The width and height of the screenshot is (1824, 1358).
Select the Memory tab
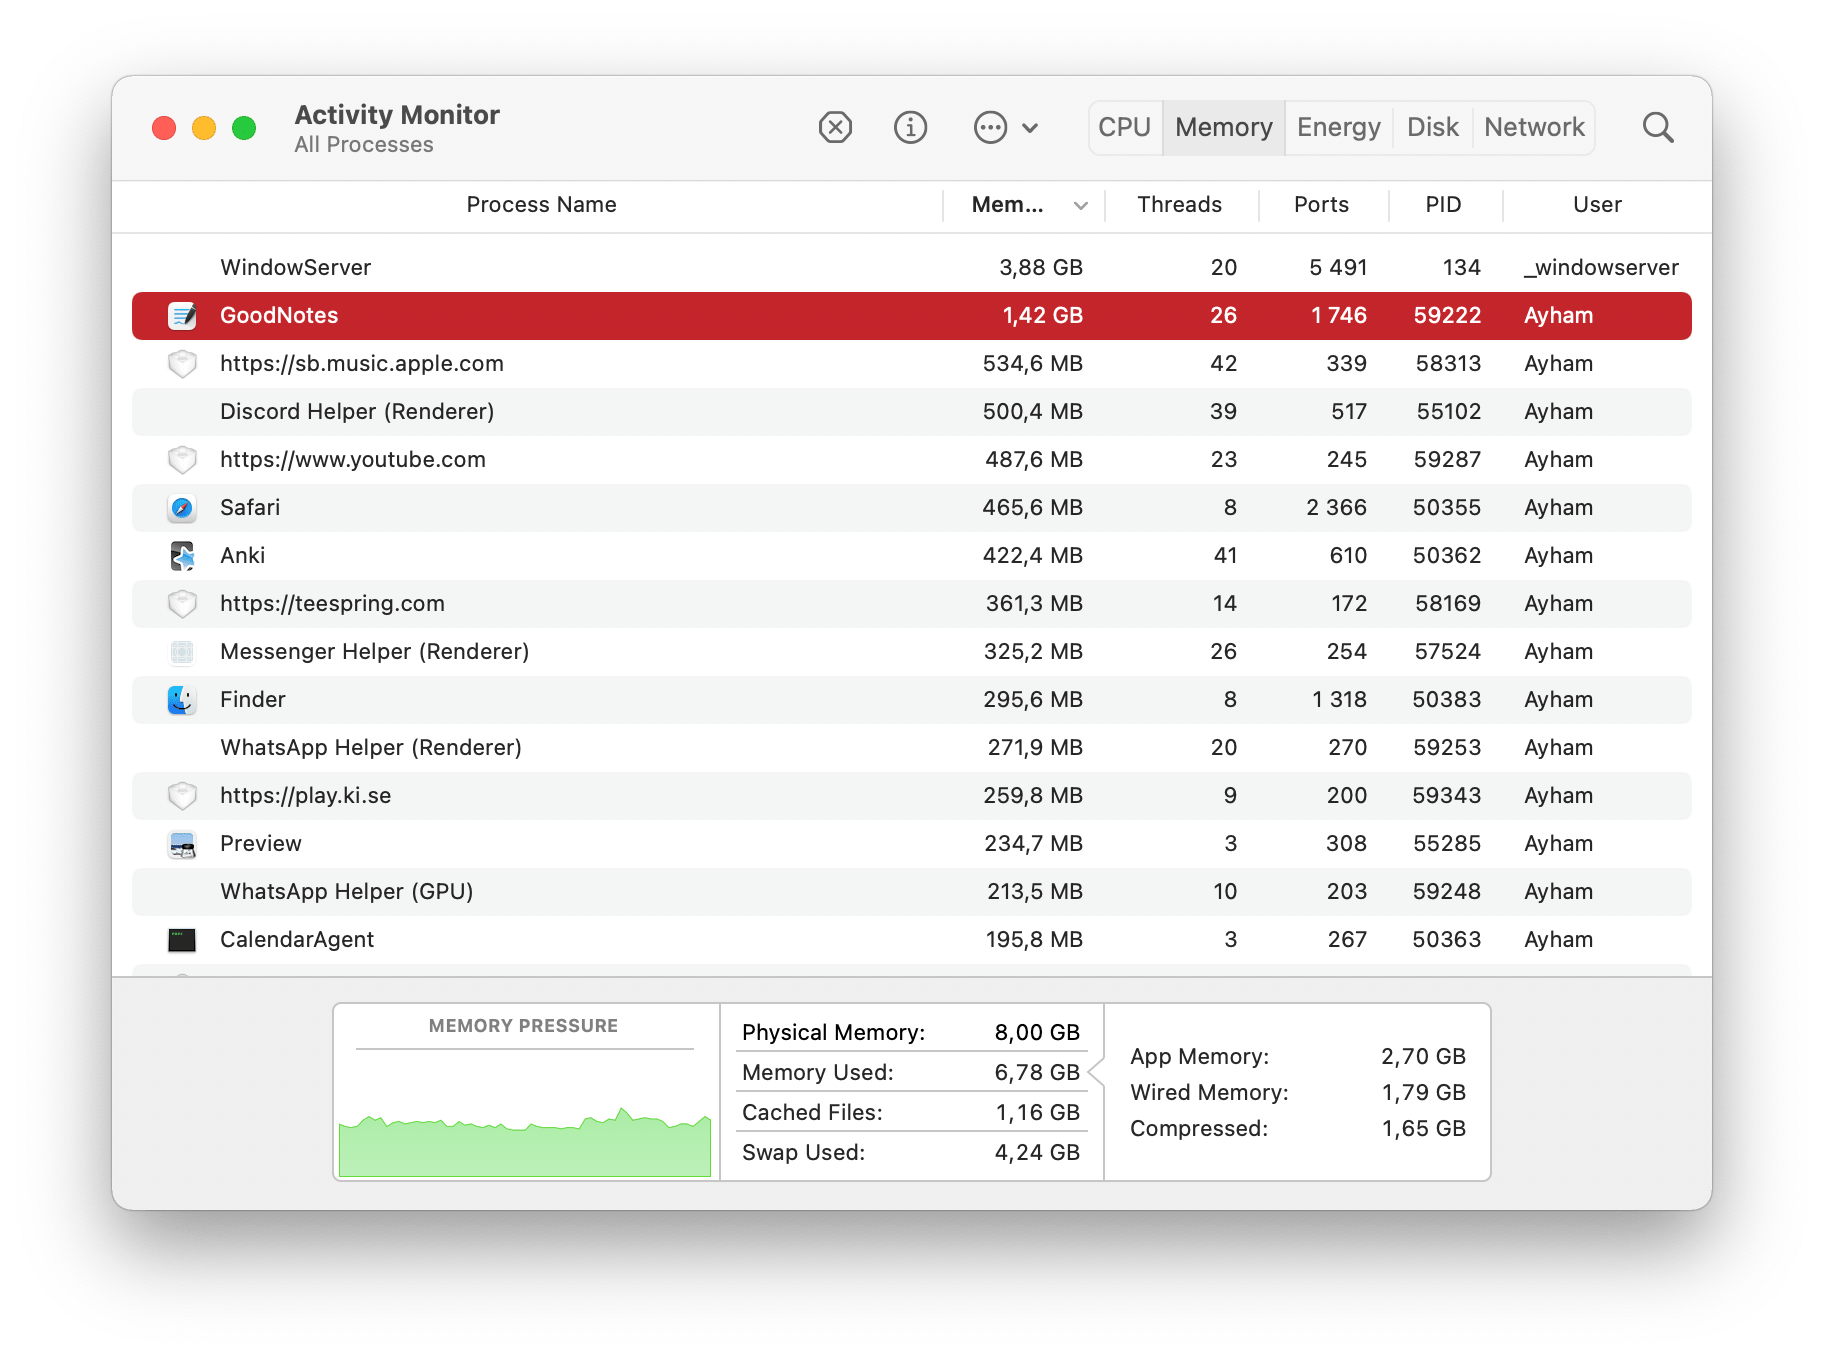click(1224, 128)
